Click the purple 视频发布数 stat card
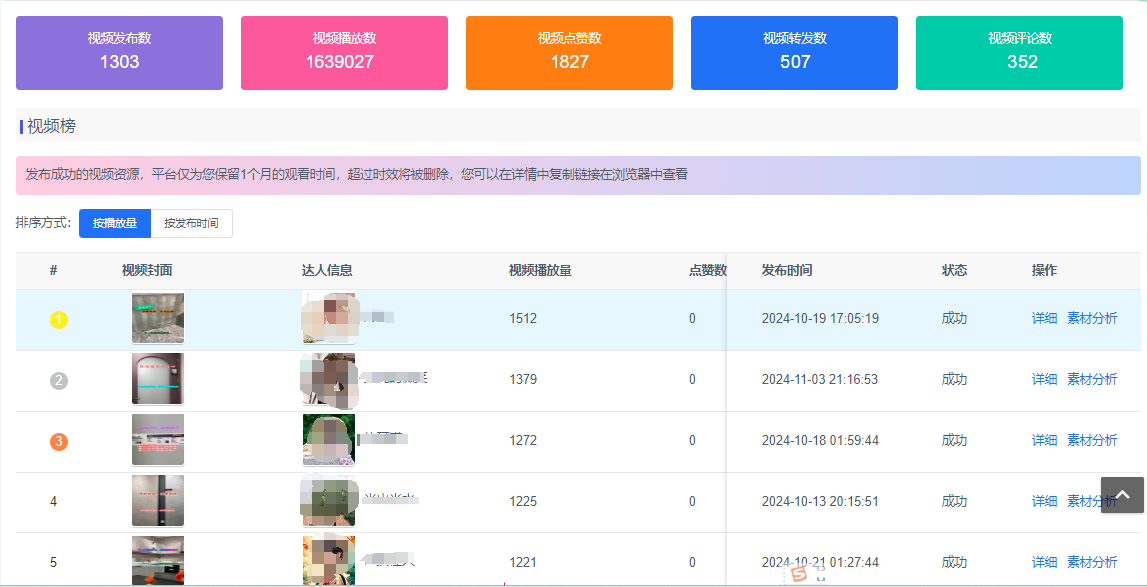Image resolution: width=1147 pixels, height=587 pixels. [119, 53]
